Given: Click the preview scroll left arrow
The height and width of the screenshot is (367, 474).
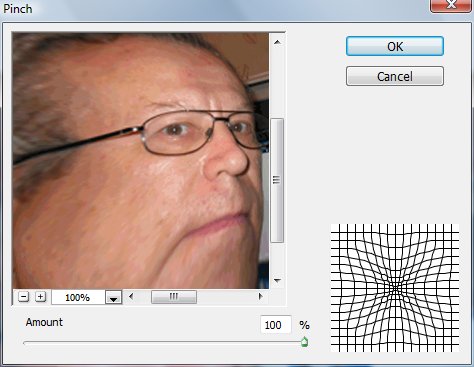Looking at the screenshot, I should 131,296.
